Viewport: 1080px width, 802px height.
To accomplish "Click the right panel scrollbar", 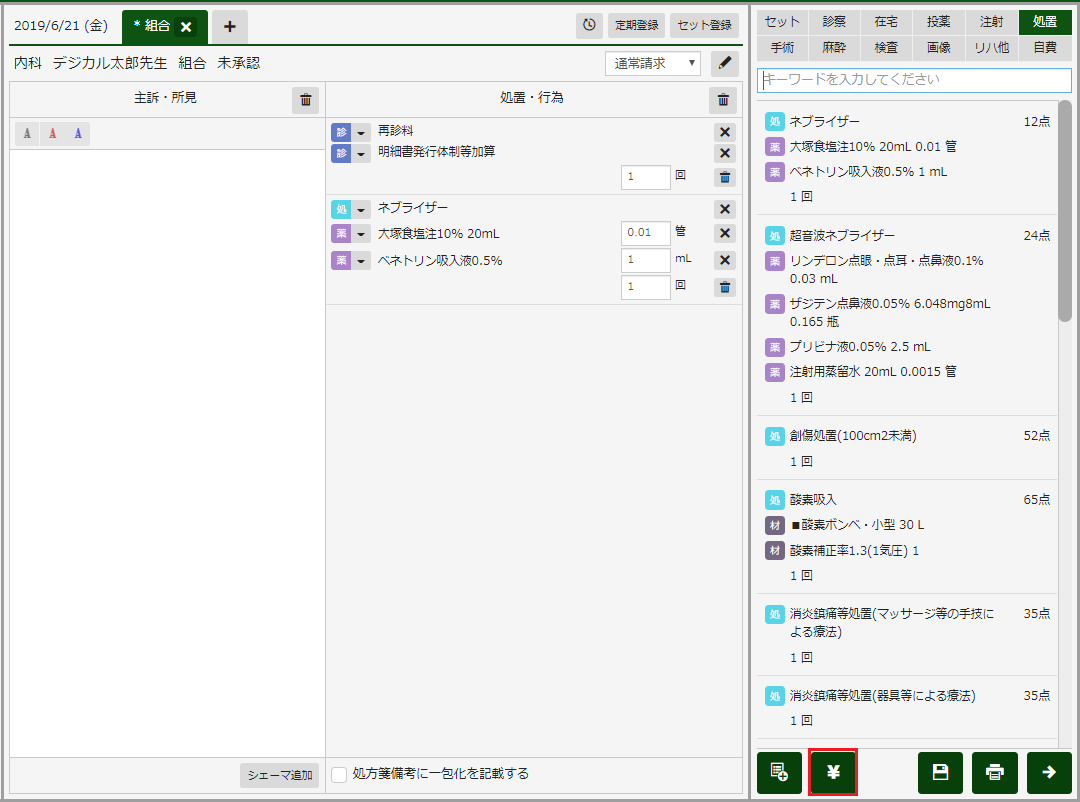I will pos(1065,210).
